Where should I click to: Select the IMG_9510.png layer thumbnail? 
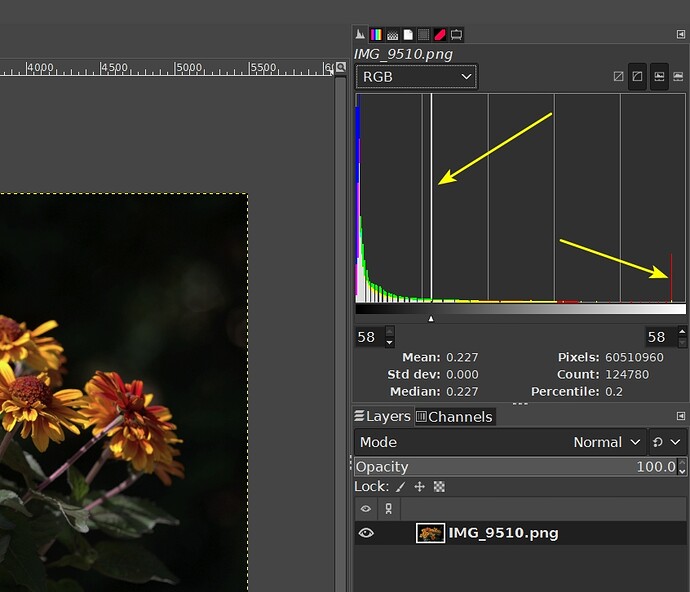[x=430, y=533]
